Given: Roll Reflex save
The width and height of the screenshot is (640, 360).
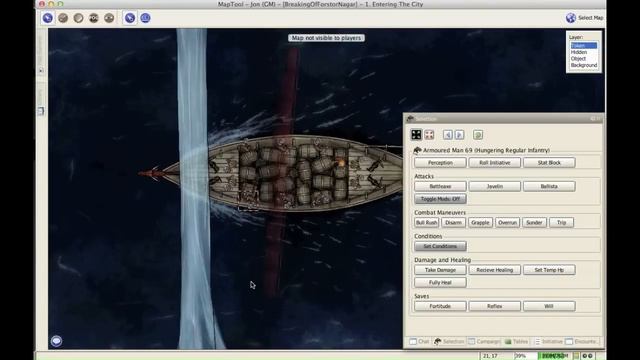Looking at the screenshot, I should click(495, 306).
